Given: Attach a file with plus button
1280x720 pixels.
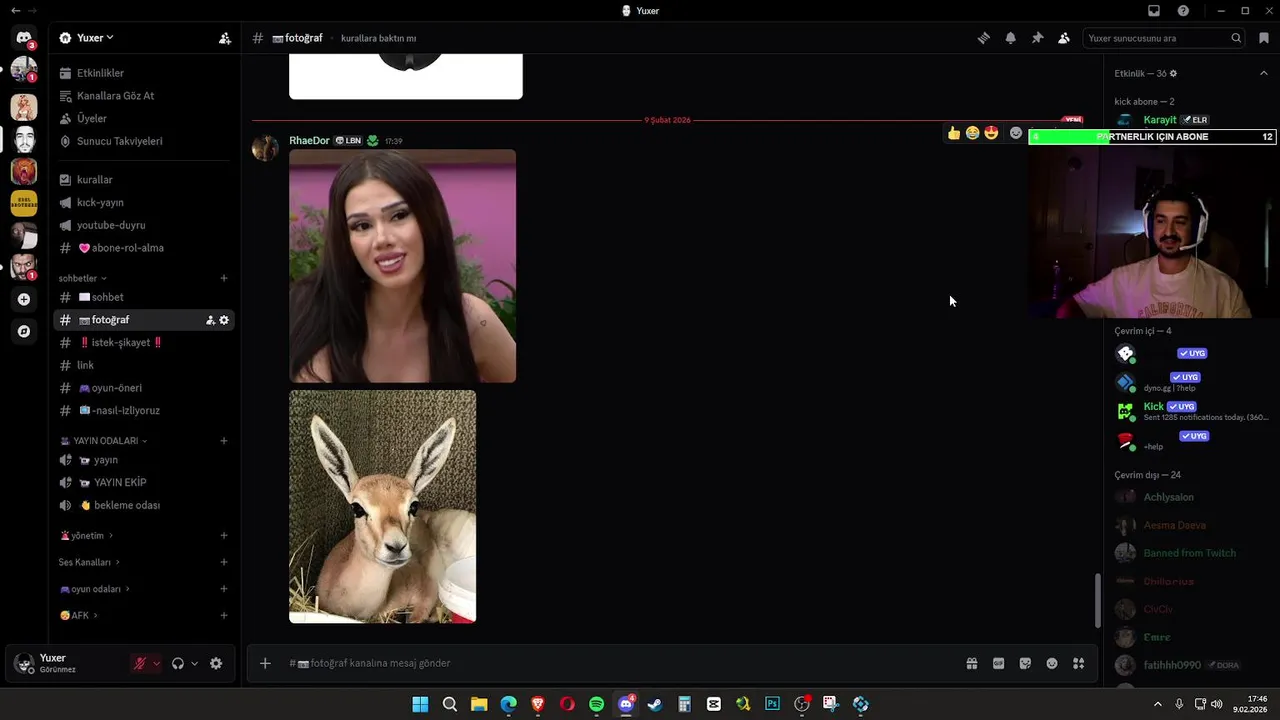Looking at the screenshot, I should coord(265,663).
